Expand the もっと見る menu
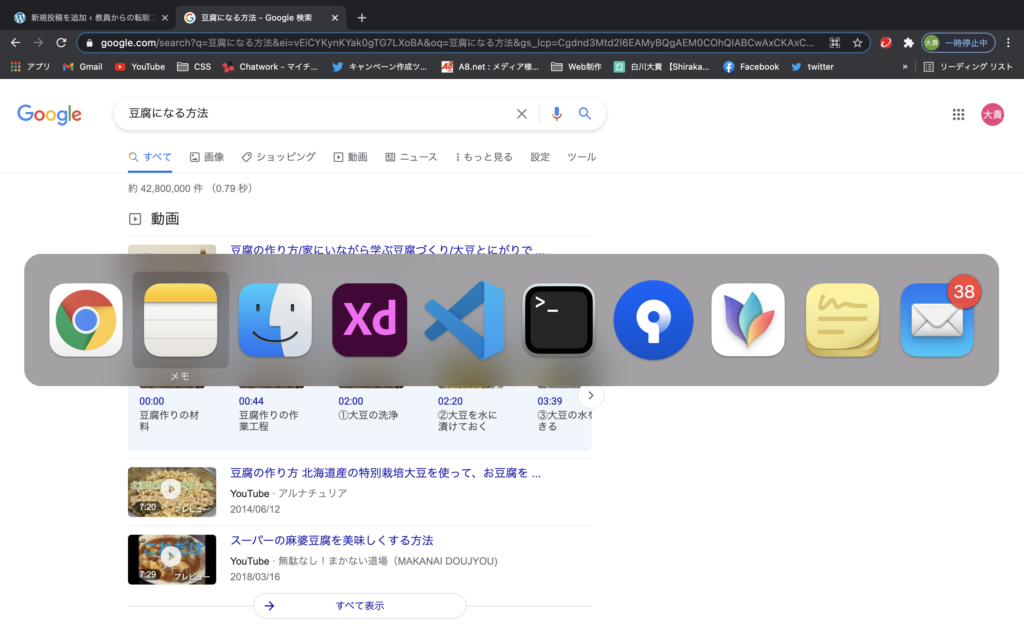The image size is (1024, 640). coord(484,157)
